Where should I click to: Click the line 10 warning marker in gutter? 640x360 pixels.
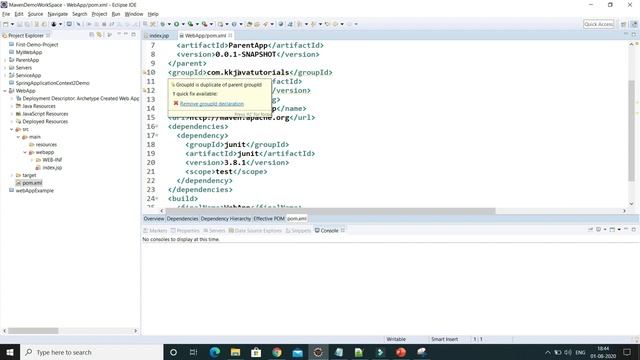144,73
